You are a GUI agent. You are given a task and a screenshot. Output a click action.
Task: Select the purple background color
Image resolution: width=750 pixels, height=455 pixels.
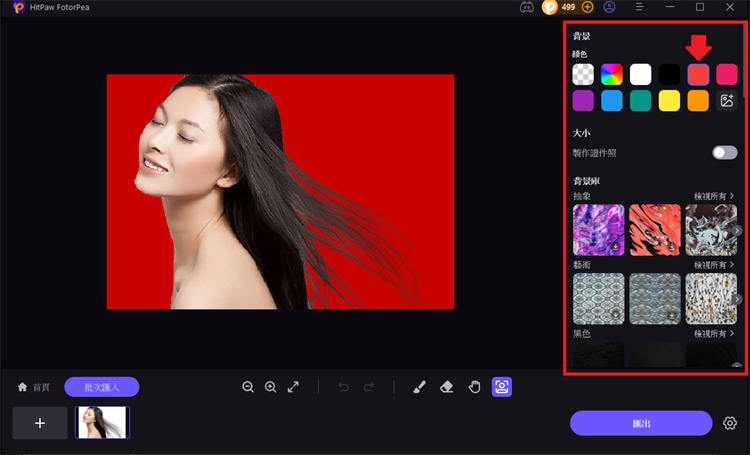click(x=583, y=101)
